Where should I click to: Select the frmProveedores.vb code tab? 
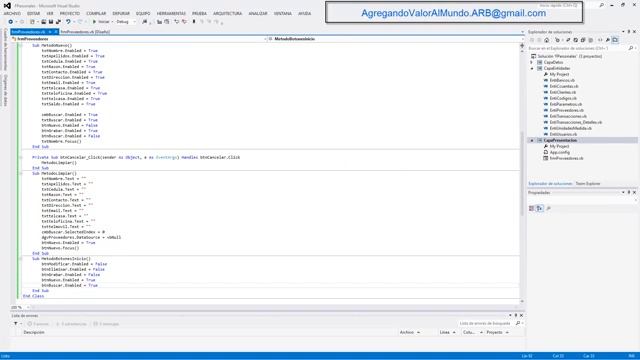tap(28, 32)
